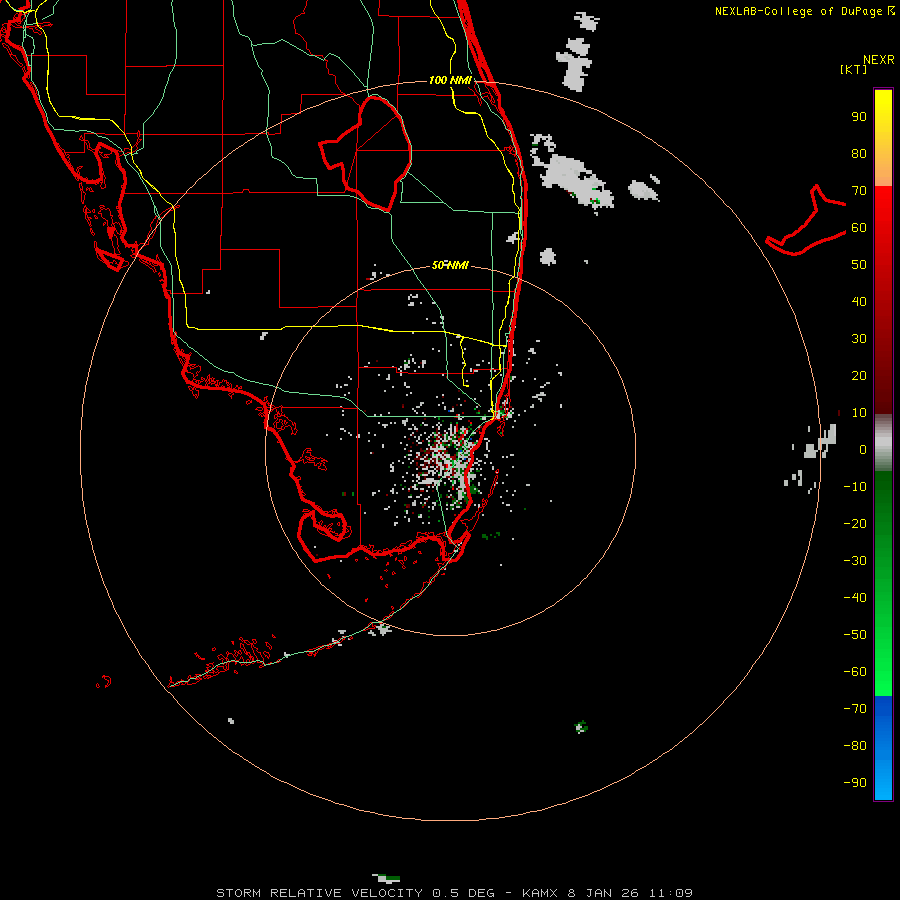Click the 100 NMI range ring label

450,80
